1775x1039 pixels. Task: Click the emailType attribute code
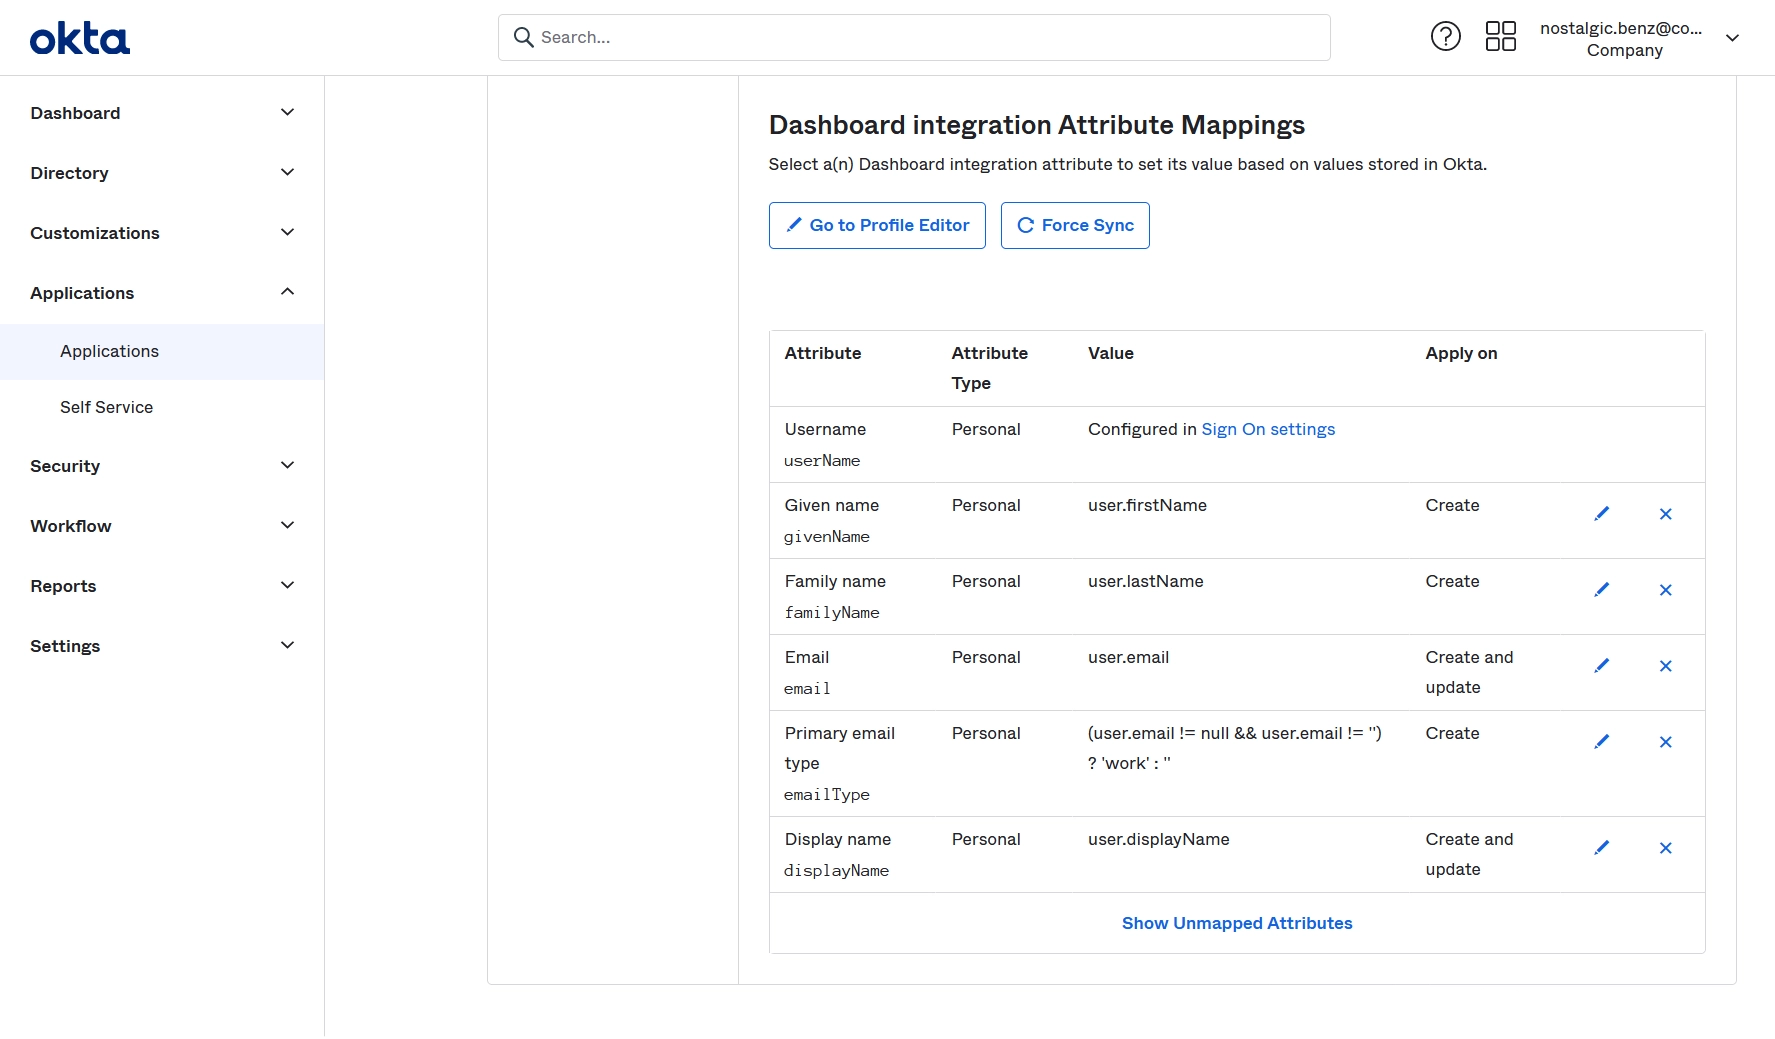coord(826,795)
